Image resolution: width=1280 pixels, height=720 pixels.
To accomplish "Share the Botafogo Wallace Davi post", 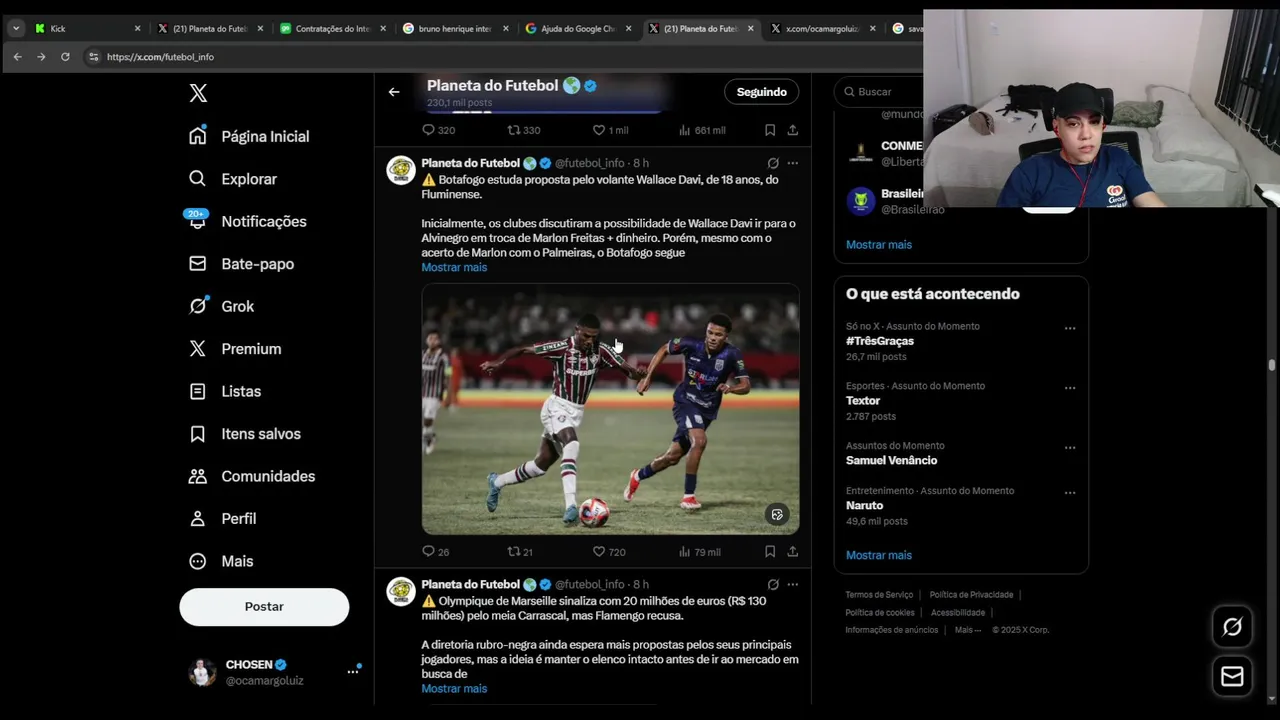I will coord(792,551).
